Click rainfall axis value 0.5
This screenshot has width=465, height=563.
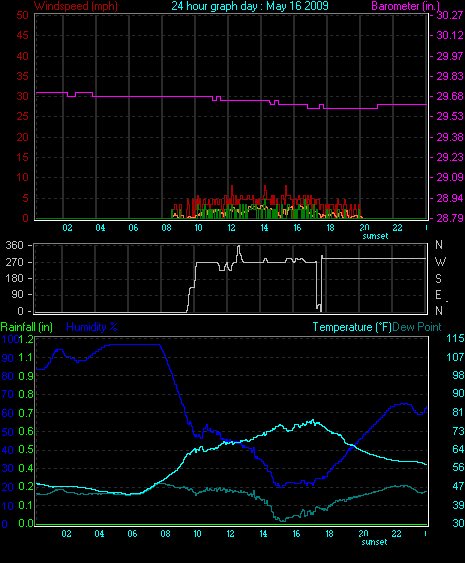click(x=26, y=450)
